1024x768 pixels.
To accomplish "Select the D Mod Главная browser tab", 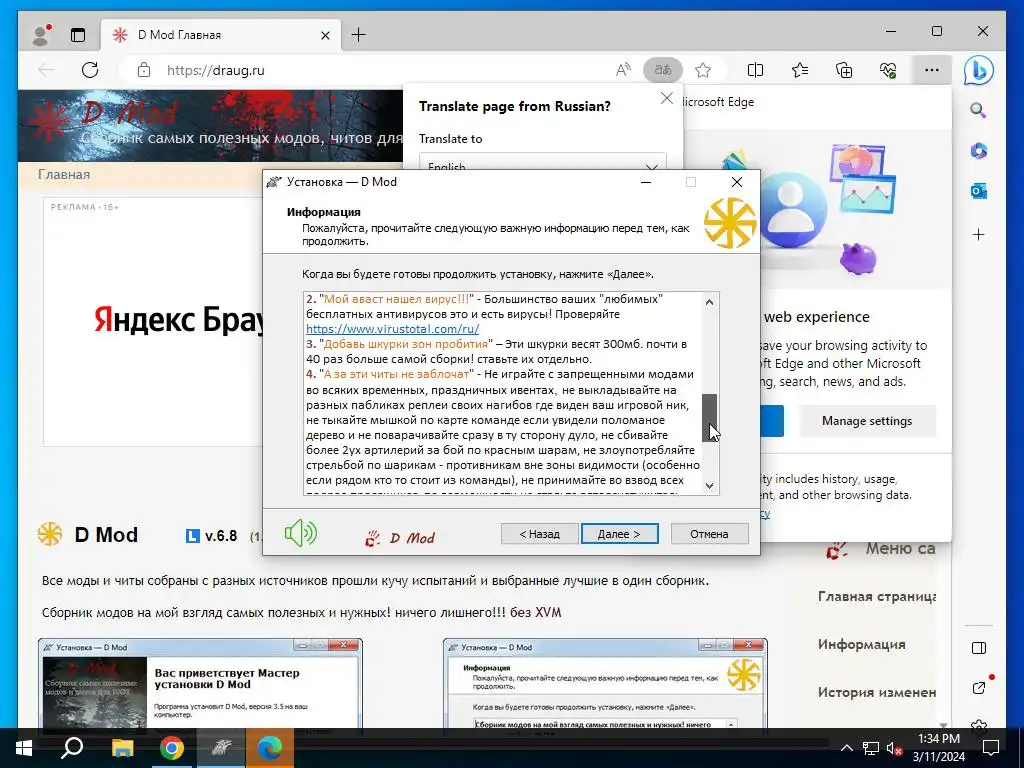I will (221, 35).
